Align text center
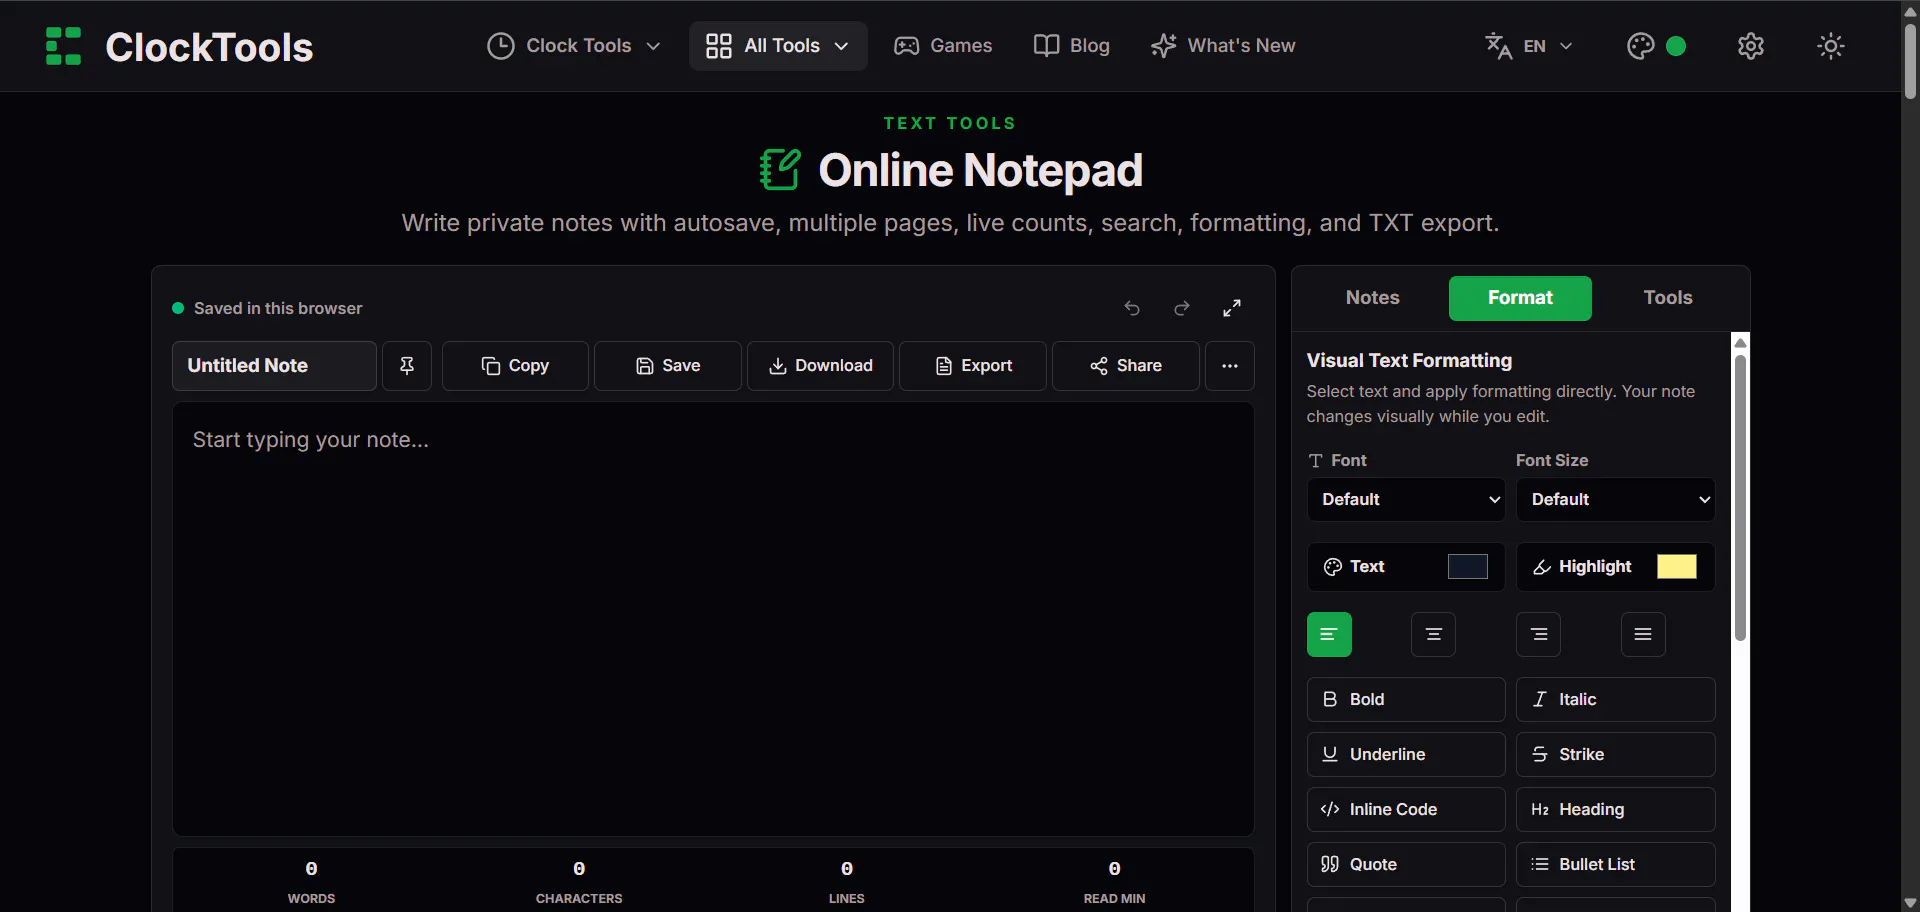The width and height of the screenshot is (1920, 912). [x=1433, y=635]
